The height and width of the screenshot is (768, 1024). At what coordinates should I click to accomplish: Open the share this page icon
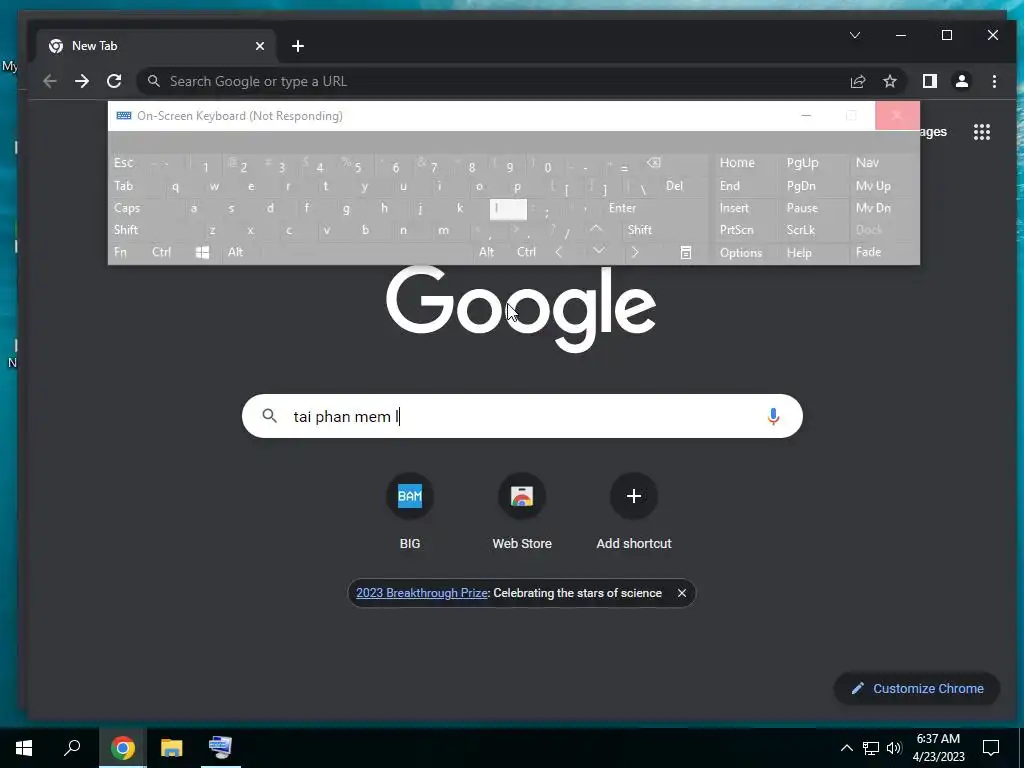click(857, 81)
